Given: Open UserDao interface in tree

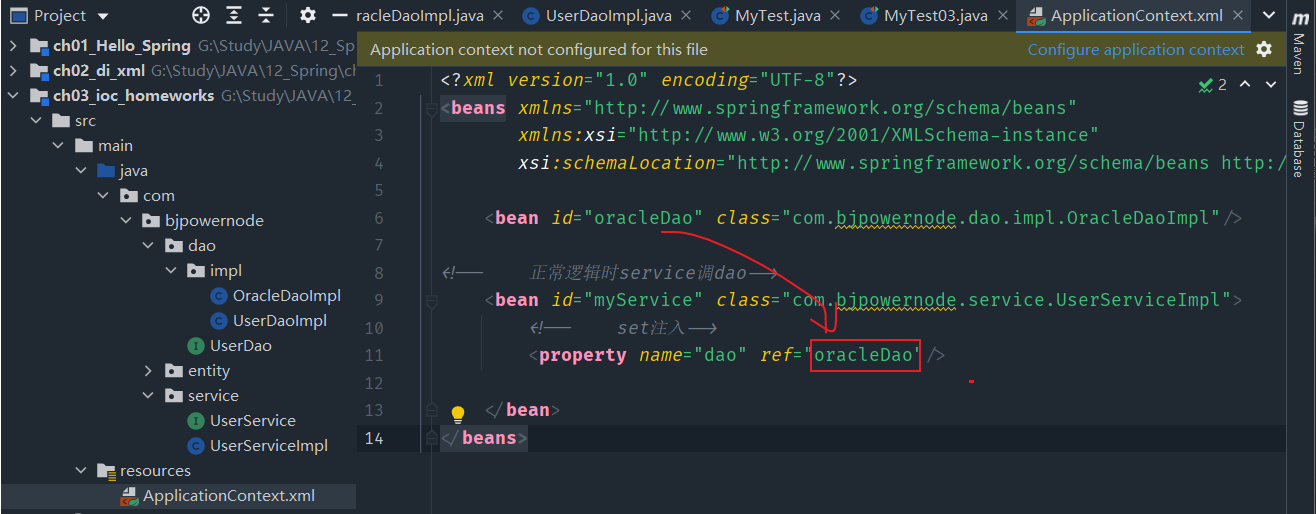Looking at the screenshot, I should [x=241, y=346].
